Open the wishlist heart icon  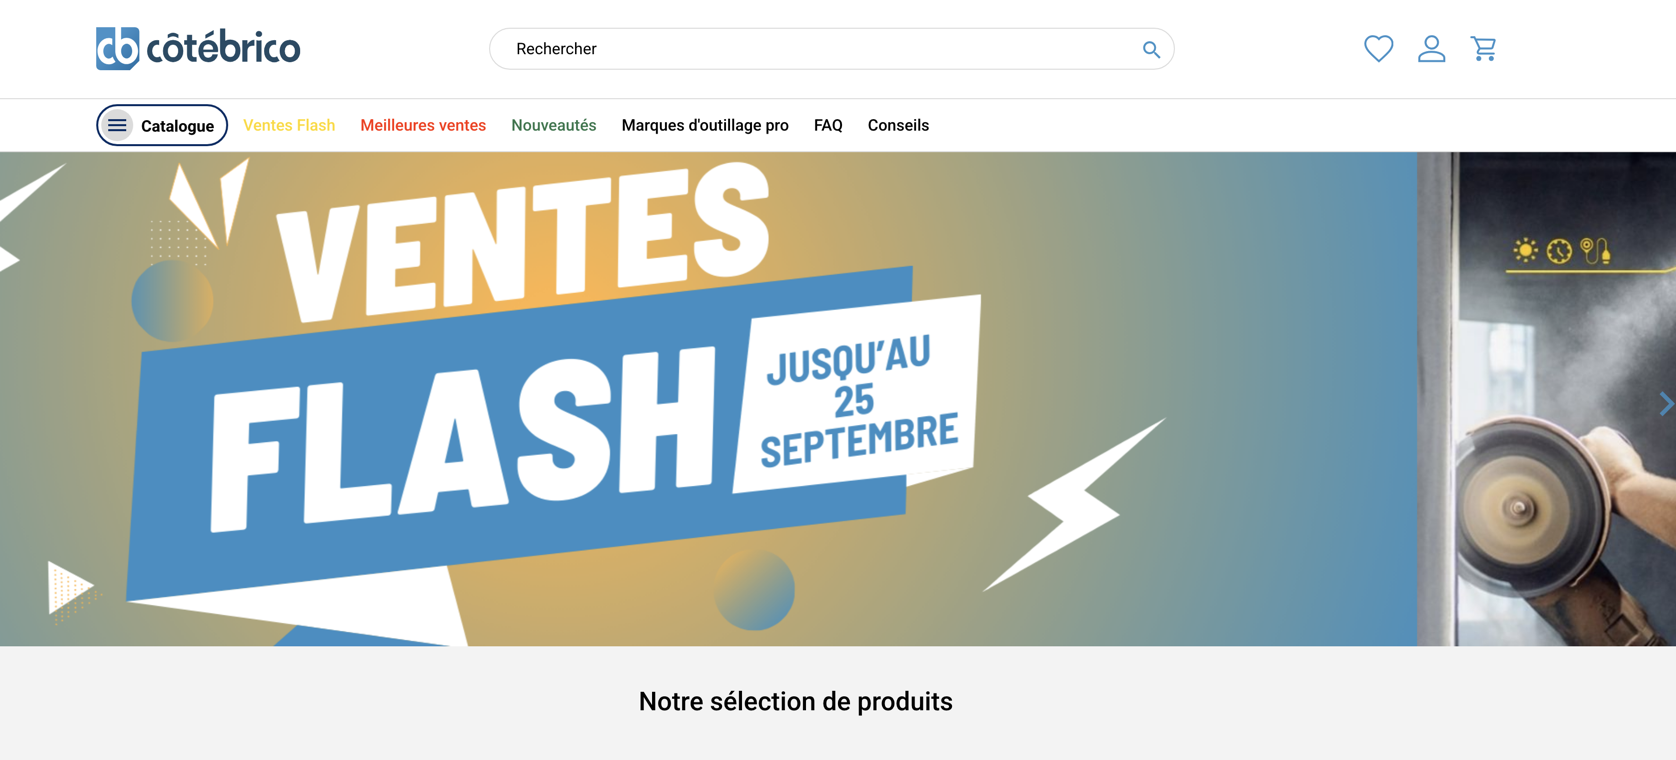(x=1378, y=48)
